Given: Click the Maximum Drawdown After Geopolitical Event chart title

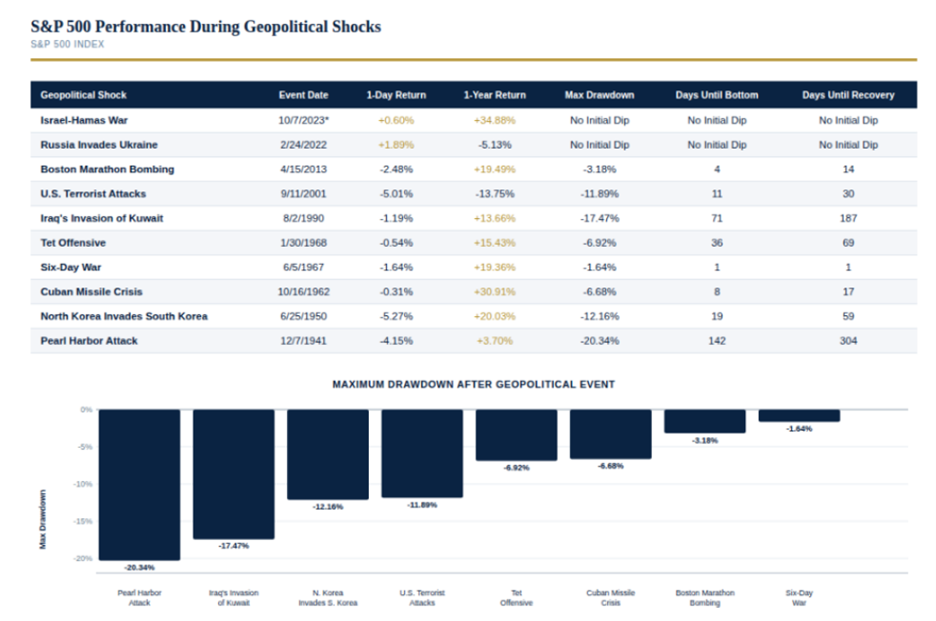Looking at the screenshot, I should (x=473, y=384).
